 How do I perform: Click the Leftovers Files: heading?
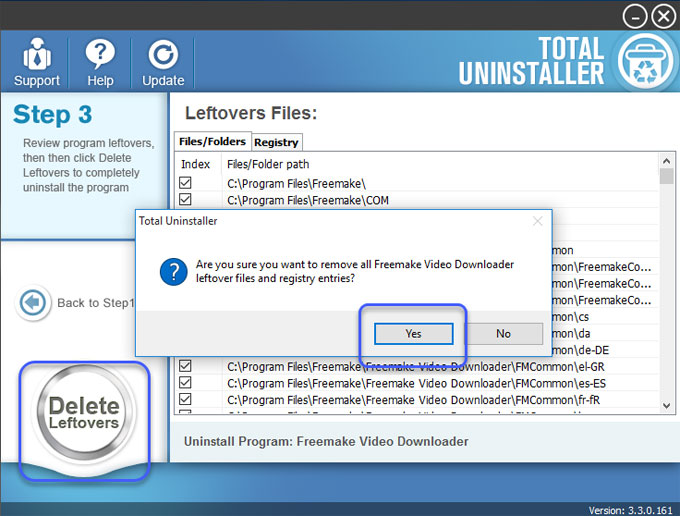pos(251,113)
